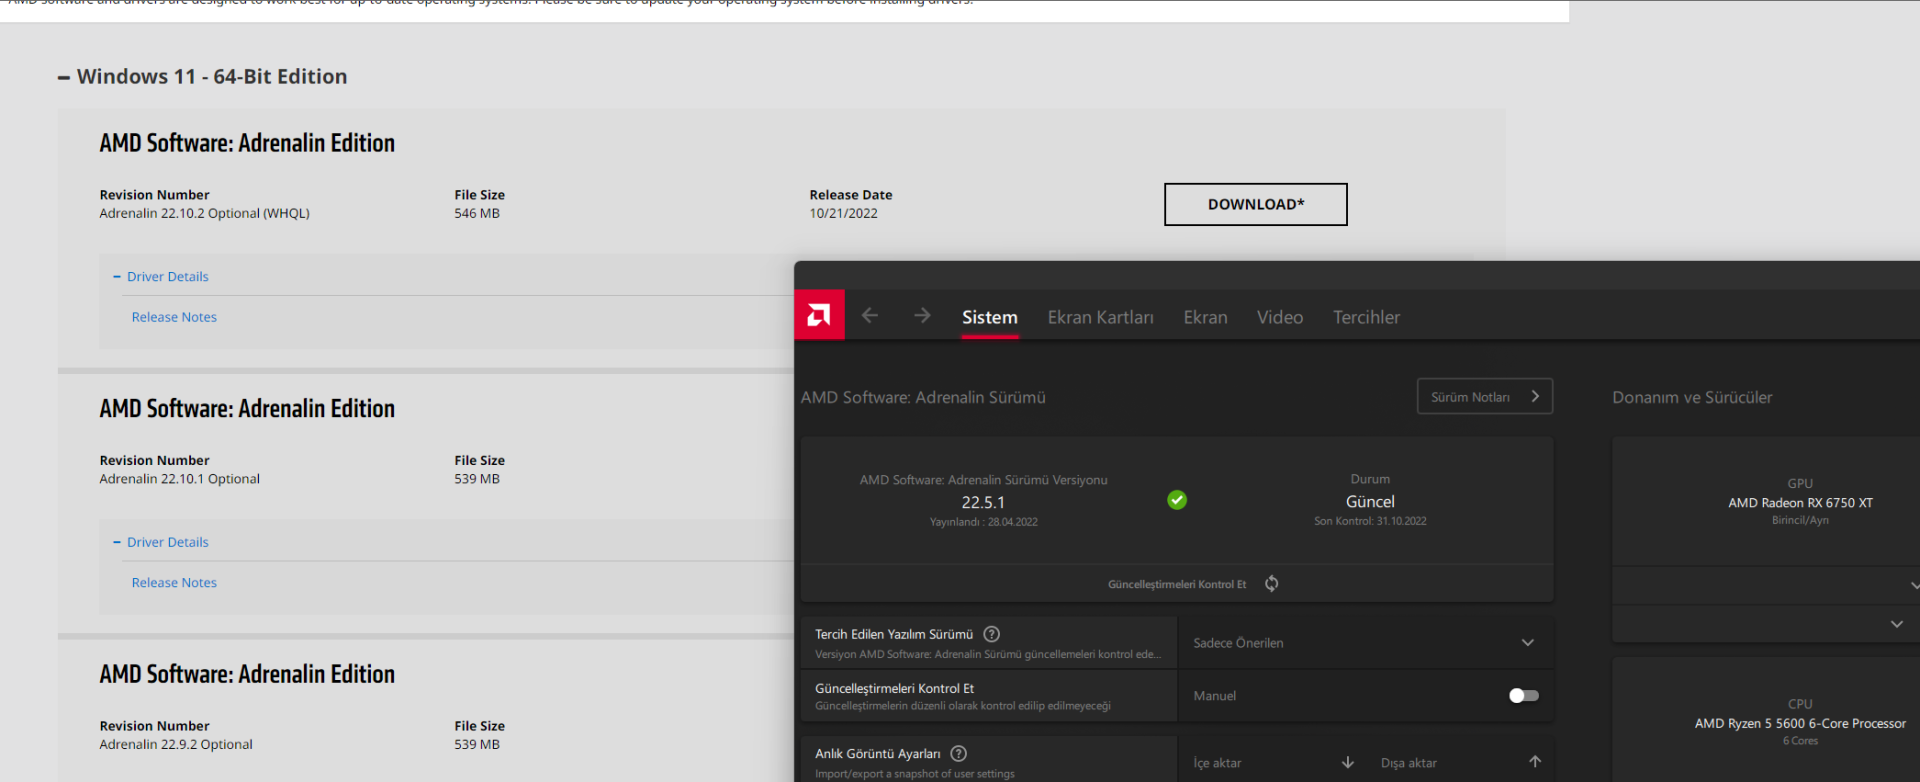Open the Ekran tab
Viewport: 1920px width, 782px height.
[x=1205, y=317]
